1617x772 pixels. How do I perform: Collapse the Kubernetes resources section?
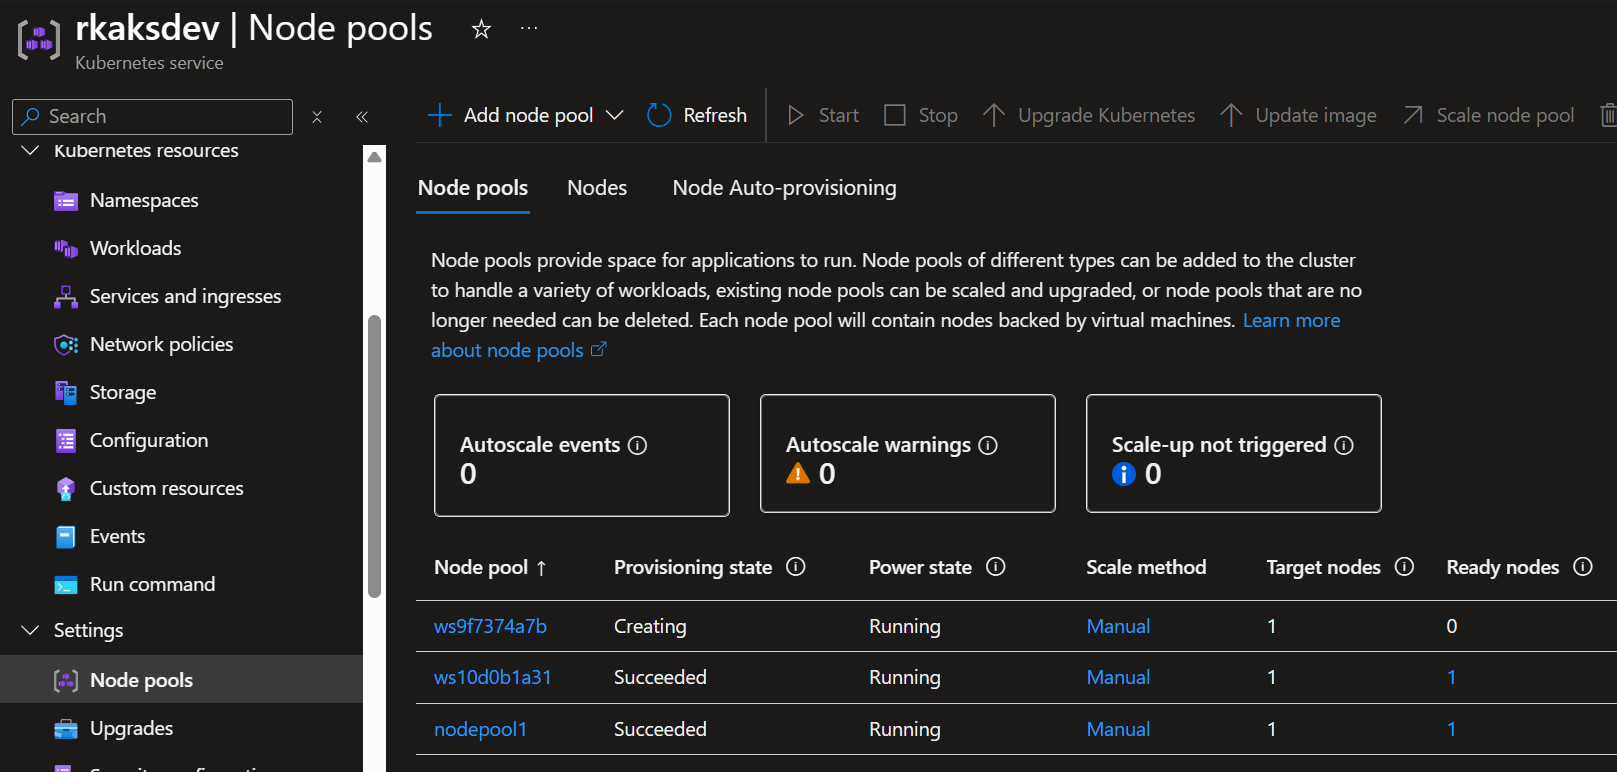tap(31, 151)
